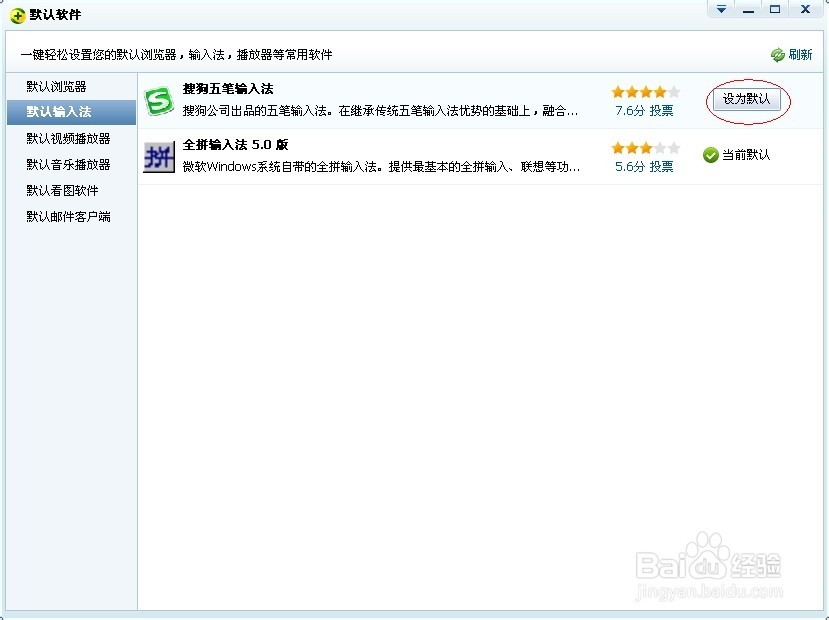Switch to 默认视频播放器 category
Screen dimensions: 829x620
coord(68,138)
